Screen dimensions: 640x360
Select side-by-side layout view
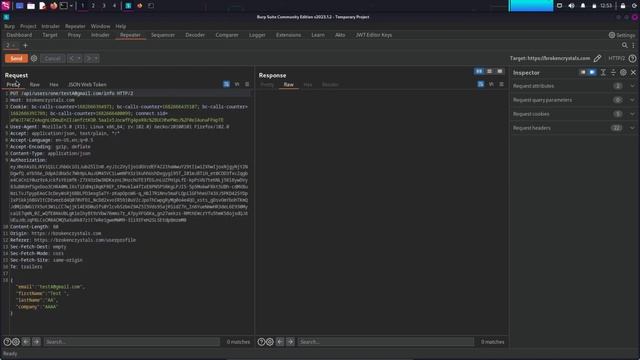(479, 71)
